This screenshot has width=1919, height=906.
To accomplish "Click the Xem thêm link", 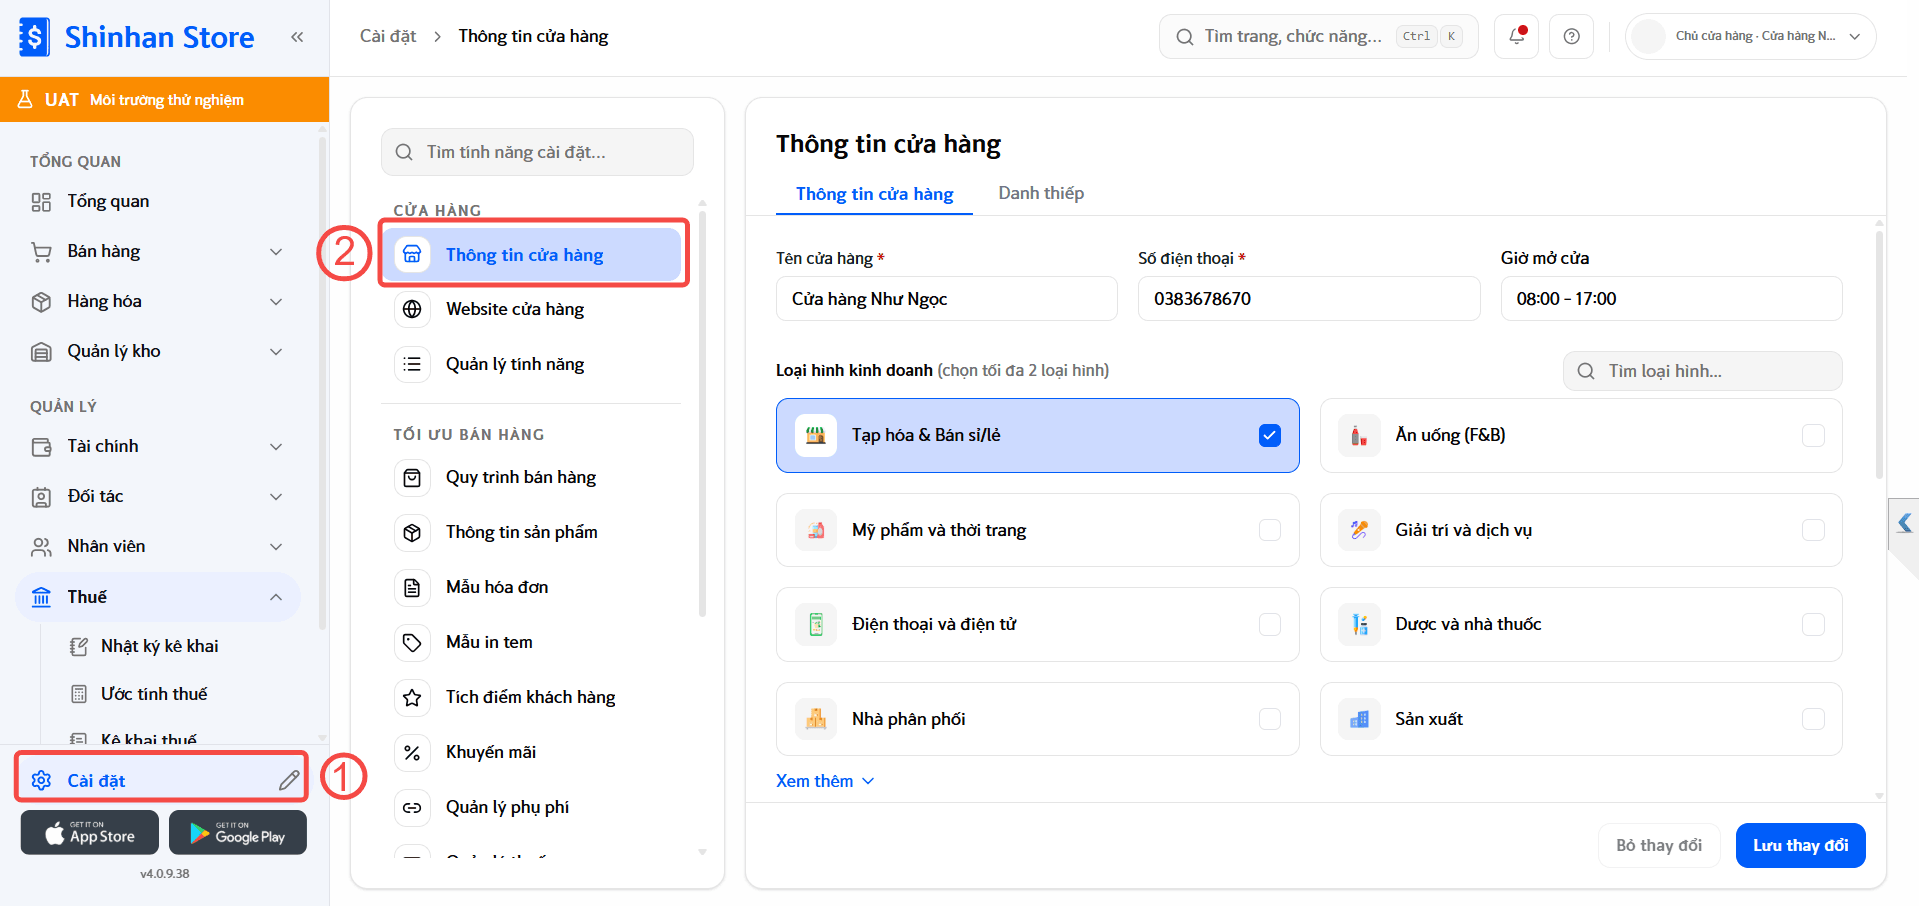I will [x=825, y=781].
